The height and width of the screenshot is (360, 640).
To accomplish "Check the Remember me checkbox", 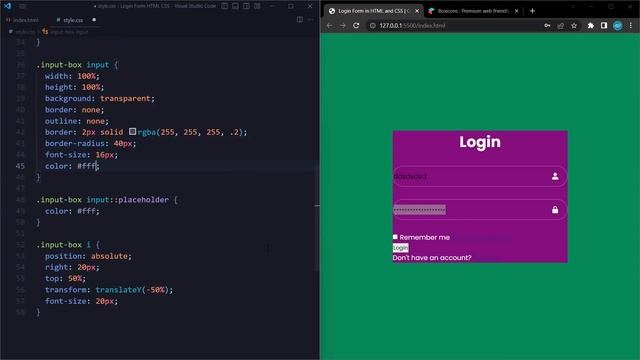I will (395, 237).
